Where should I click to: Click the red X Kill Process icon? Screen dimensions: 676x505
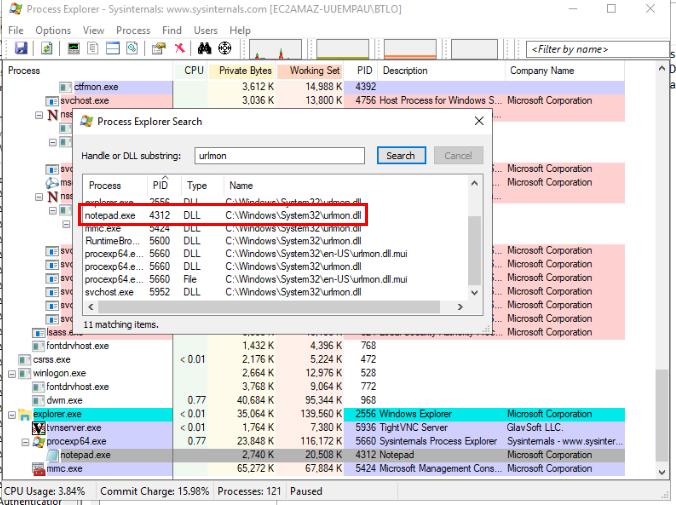(180, 48)
